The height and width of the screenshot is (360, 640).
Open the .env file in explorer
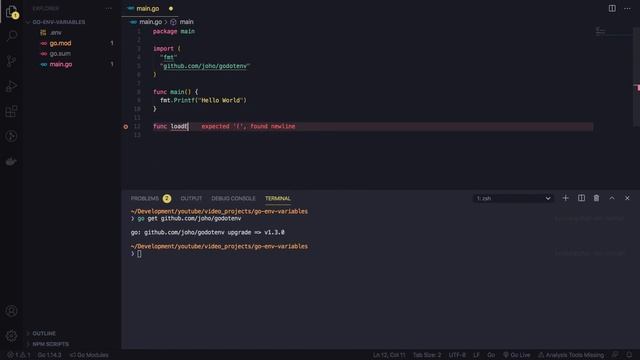pos(56,33)
